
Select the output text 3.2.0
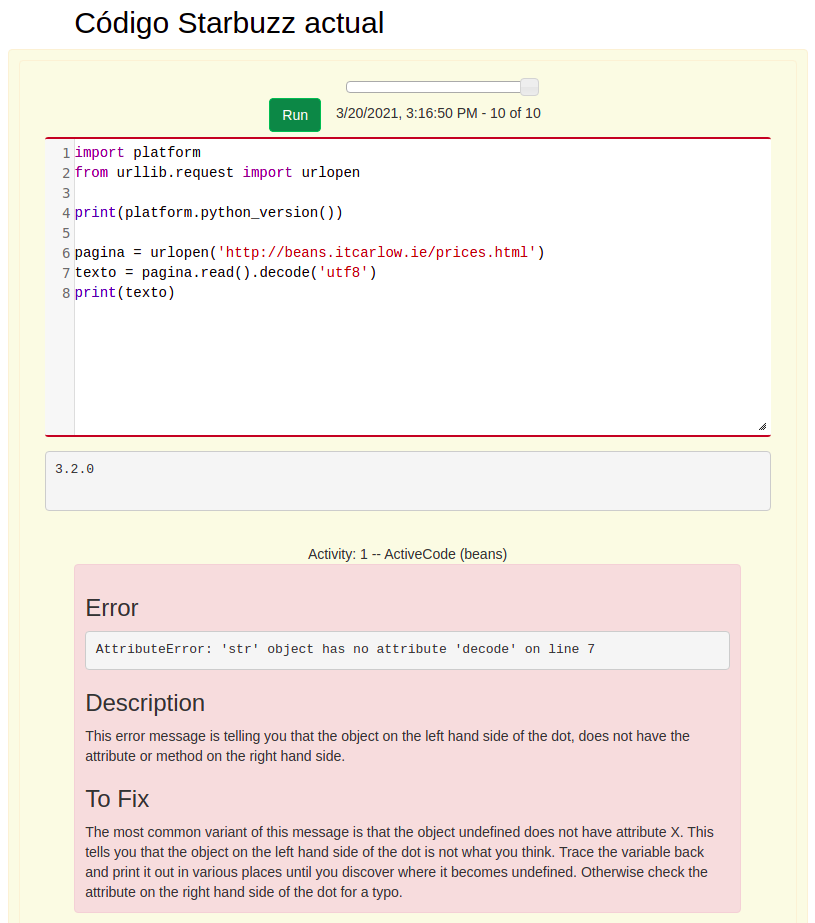pos(74,468)
